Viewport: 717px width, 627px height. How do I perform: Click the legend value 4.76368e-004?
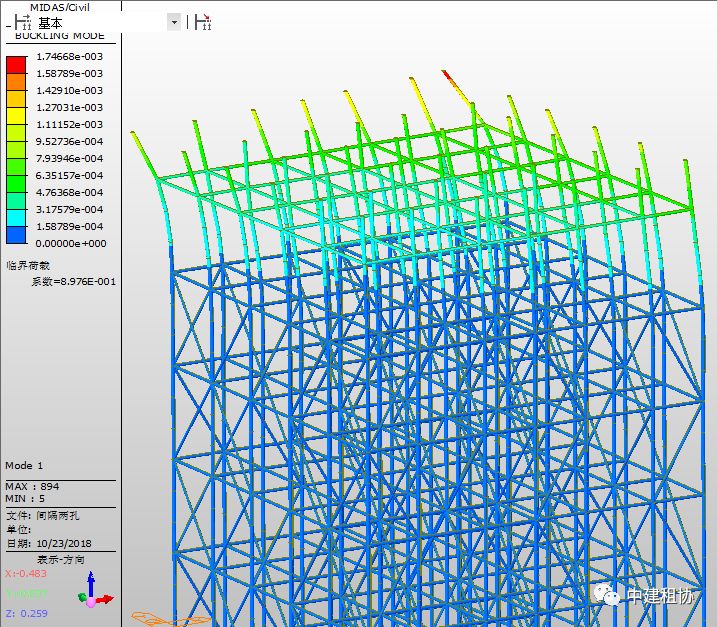click(70, 192)
